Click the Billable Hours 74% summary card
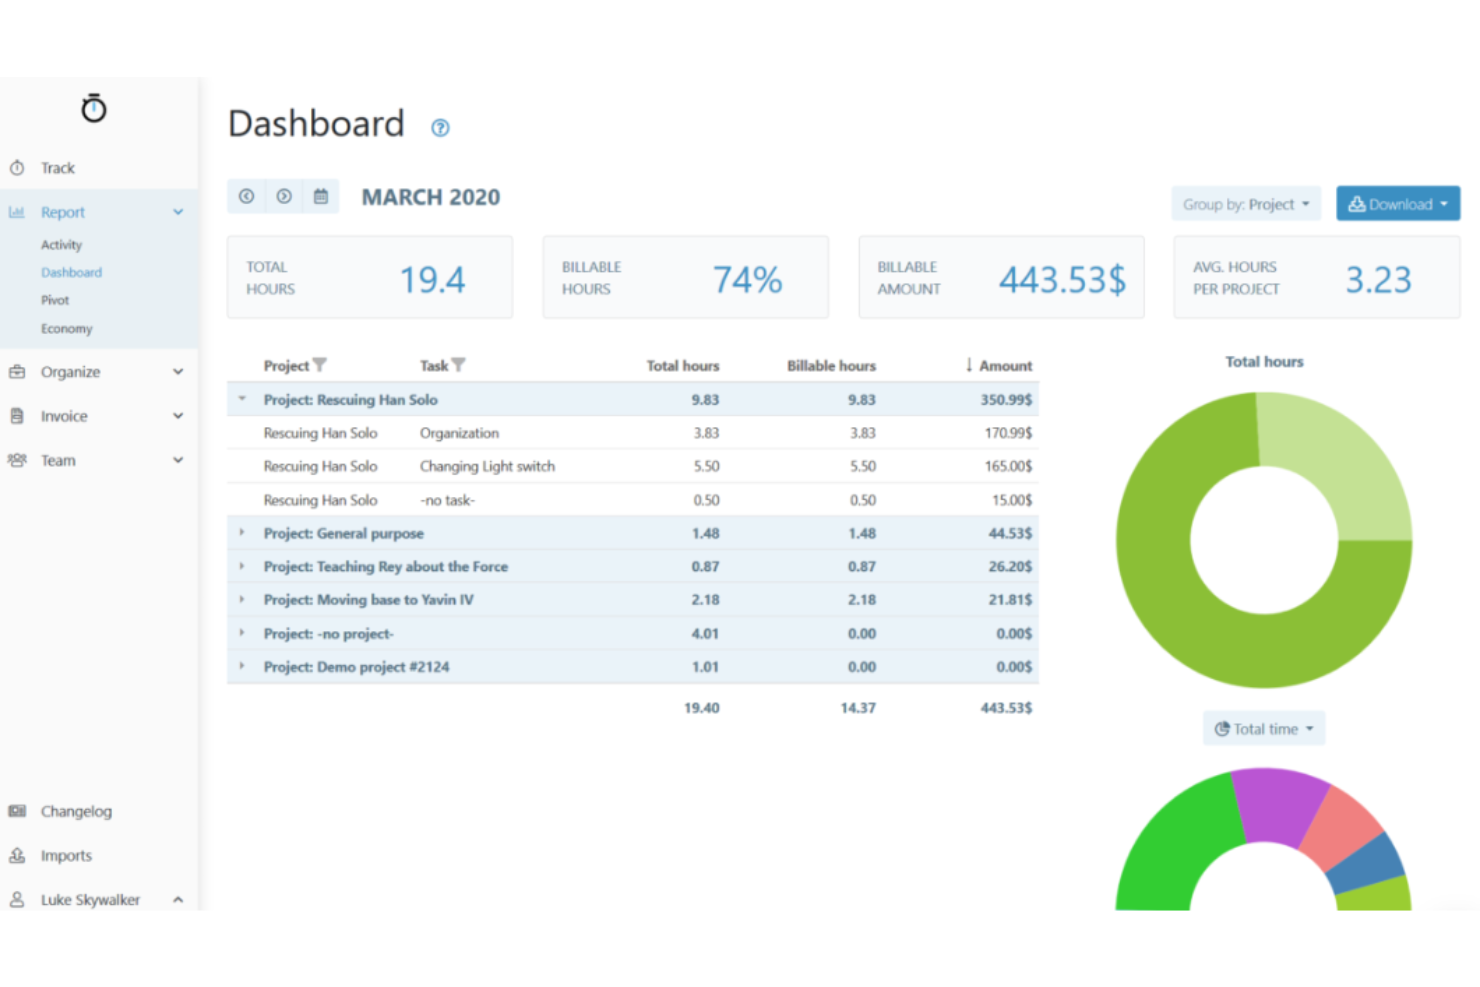The image size is (1480, 987). 685,278
